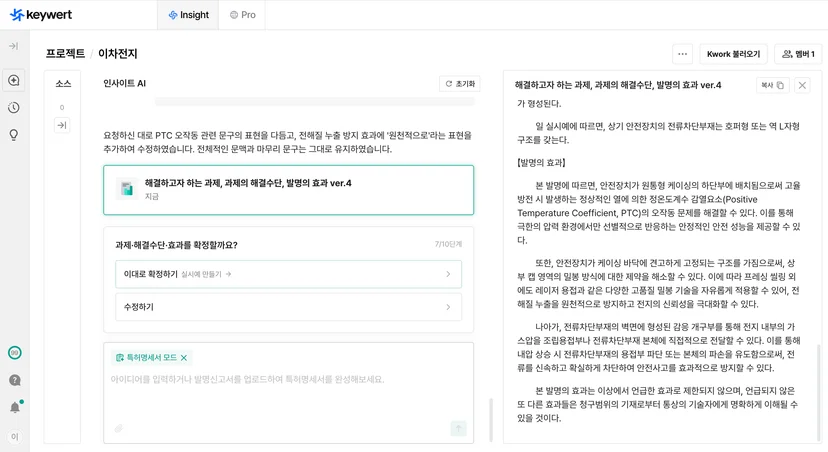The image size is (828, 452).
Task: Open the ver.4 document card
Action: click(288, 190)
